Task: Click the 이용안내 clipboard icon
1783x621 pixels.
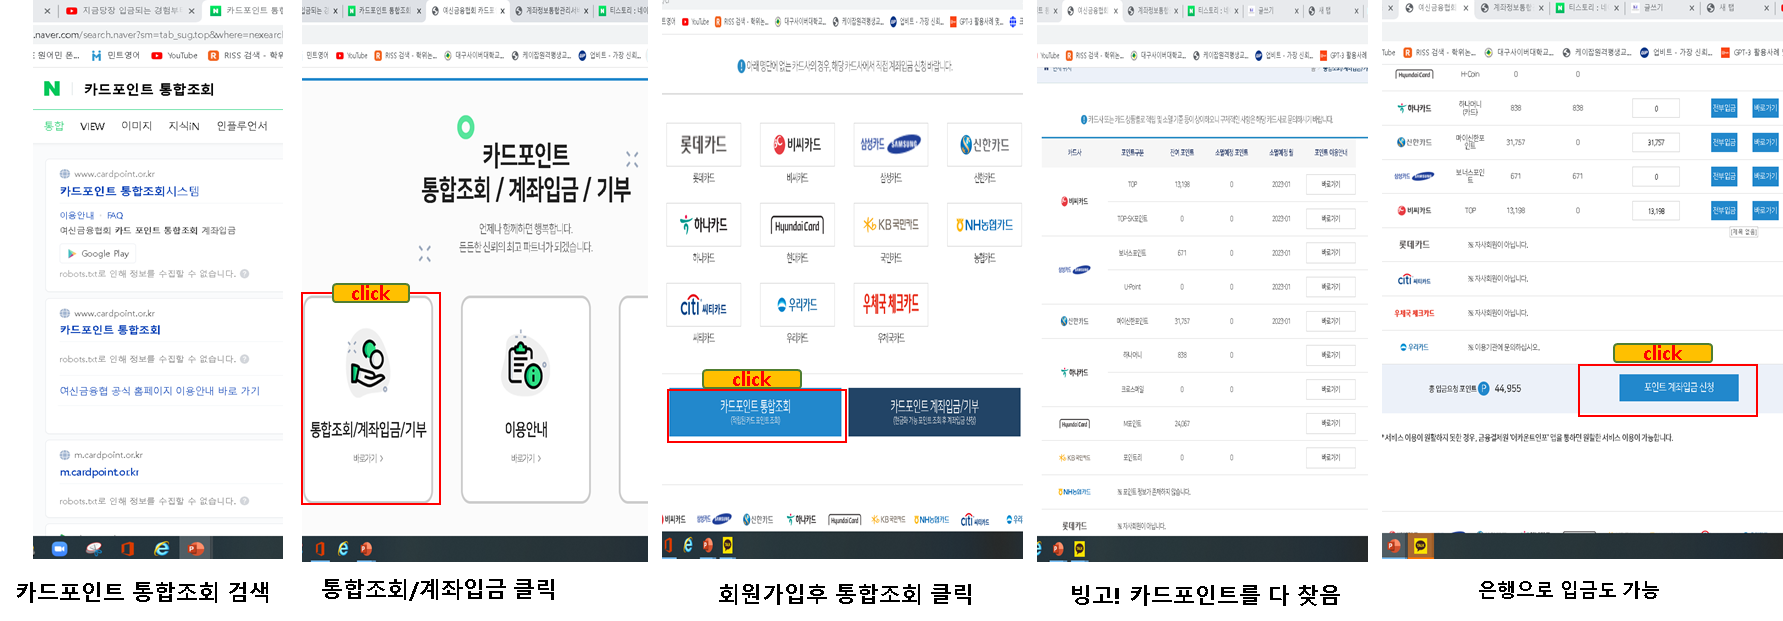Action: pyautogui.click(x=525, y=364)
